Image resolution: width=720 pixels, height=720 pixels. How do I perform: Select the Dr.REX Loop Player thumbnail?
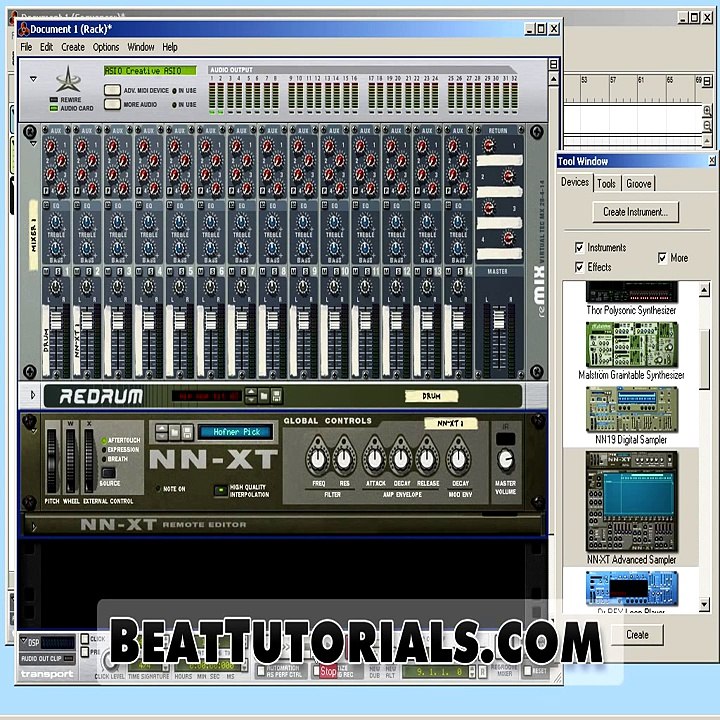(x=631, y=588)
